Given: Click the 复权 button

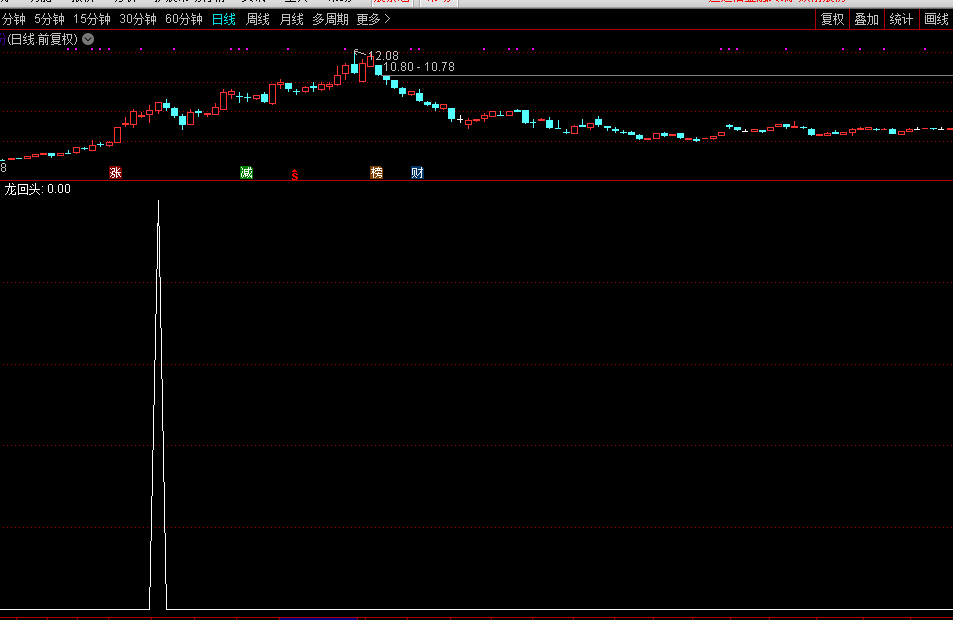Looking at the screenshot, I should click(x=832, y=19).
